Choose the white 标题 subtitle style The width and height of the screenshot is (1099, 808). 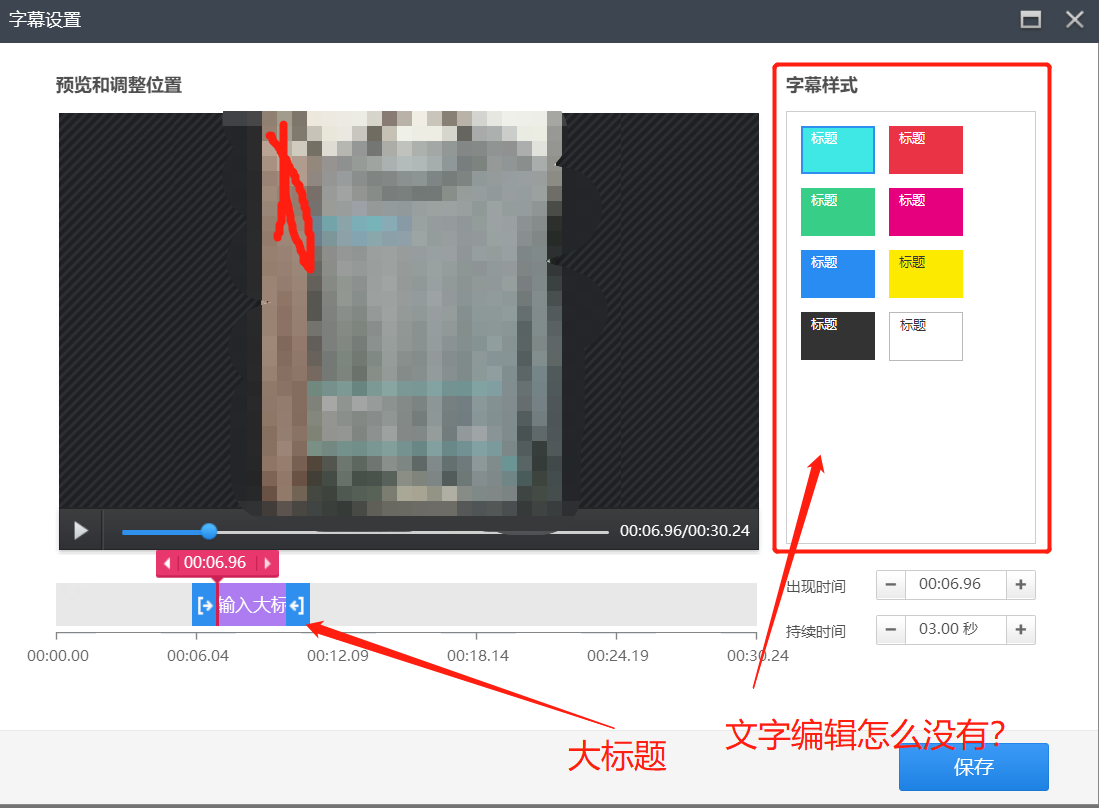coord(925,336)
